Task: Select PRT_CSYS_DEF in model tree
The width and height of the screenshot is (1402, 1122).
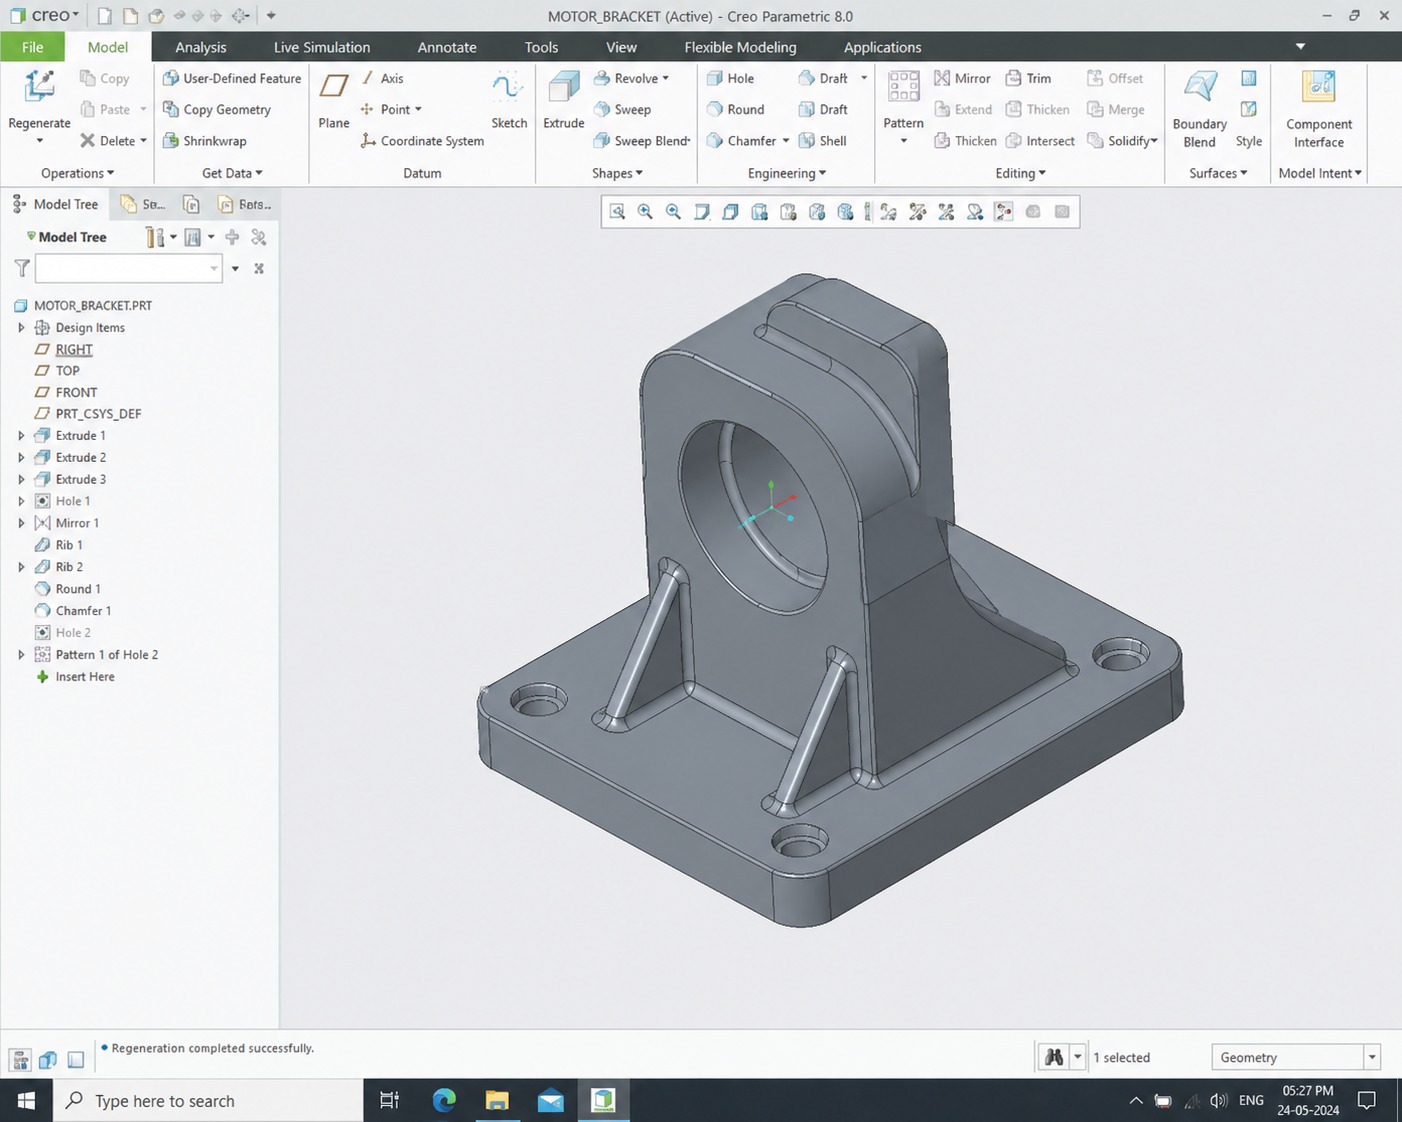Action: tap(98, 414)
